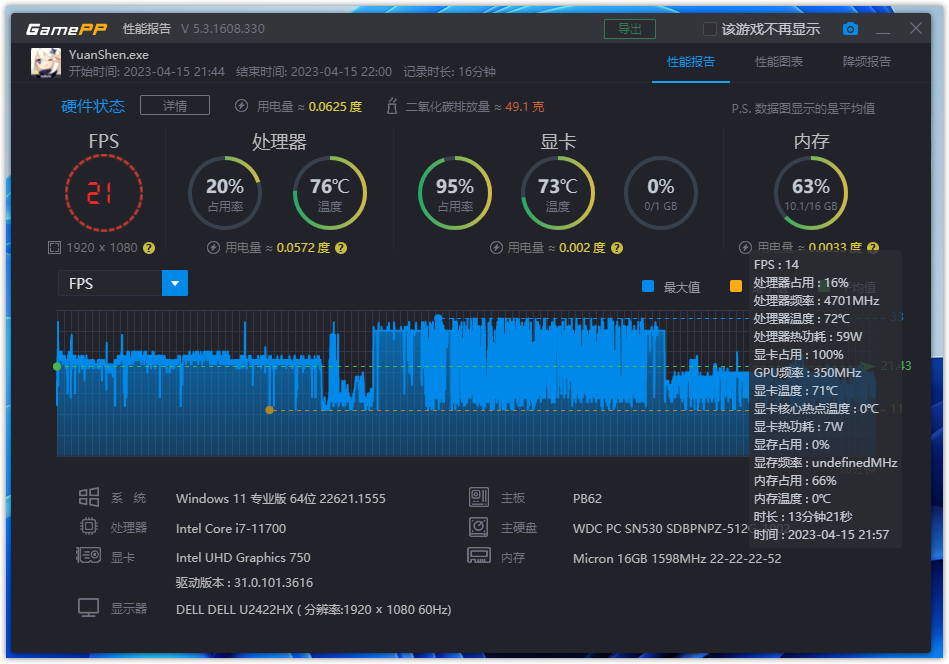The height and width of the screenshot is (664, 949).
Task: Click the YuanShen.exe game avatar thumbnail
Action: (x=45, y=62)
